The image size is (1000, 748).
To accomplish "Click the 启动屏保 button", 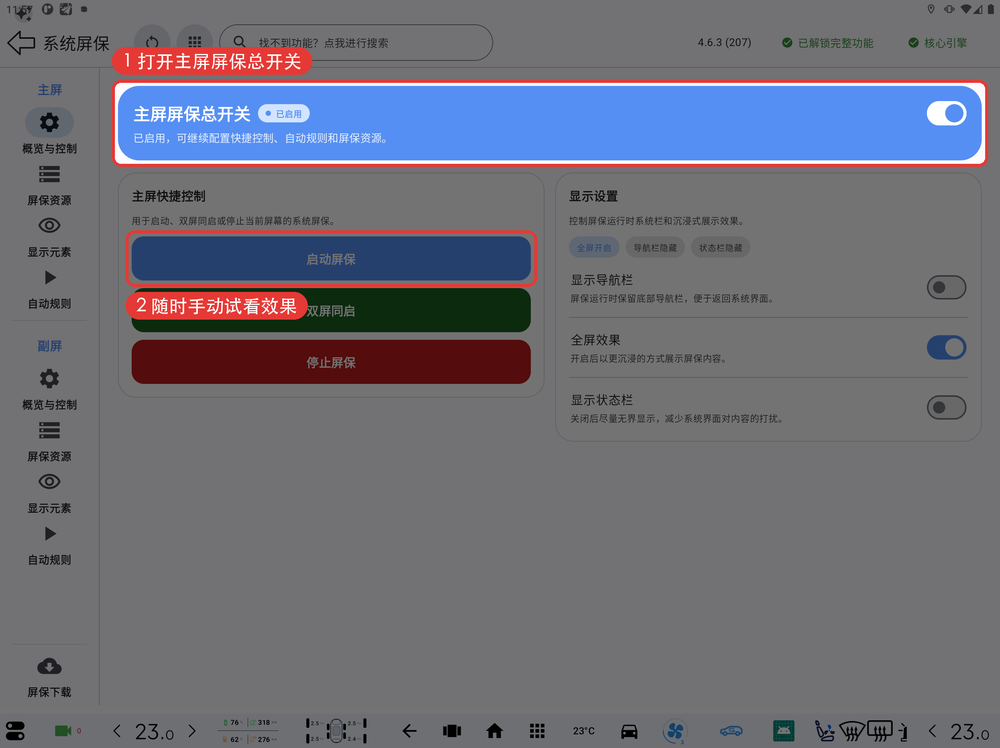I will point(331,259).
